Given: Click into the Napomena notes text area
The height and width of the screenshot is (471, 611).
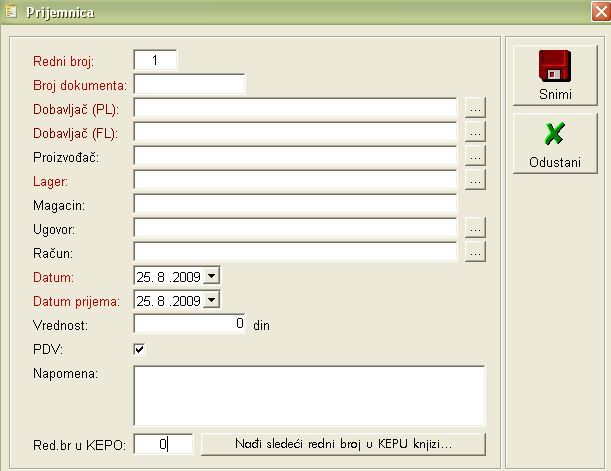Looking at the screenshot, I should [x=308, y=396].
